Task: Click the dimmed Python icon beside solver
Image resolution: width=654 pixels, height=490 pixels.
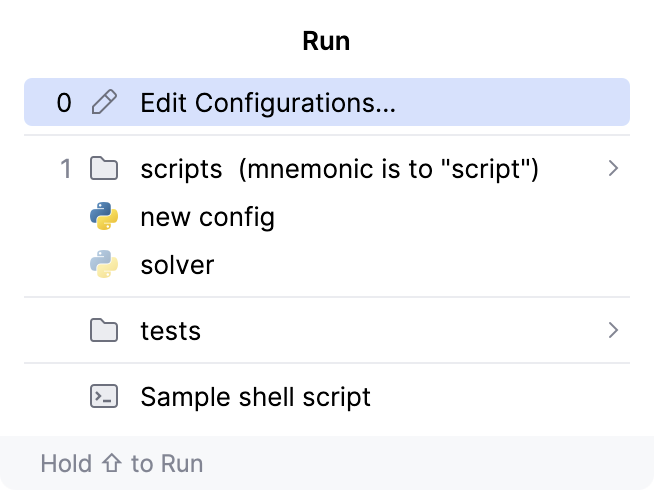Action: coord(103,265)
